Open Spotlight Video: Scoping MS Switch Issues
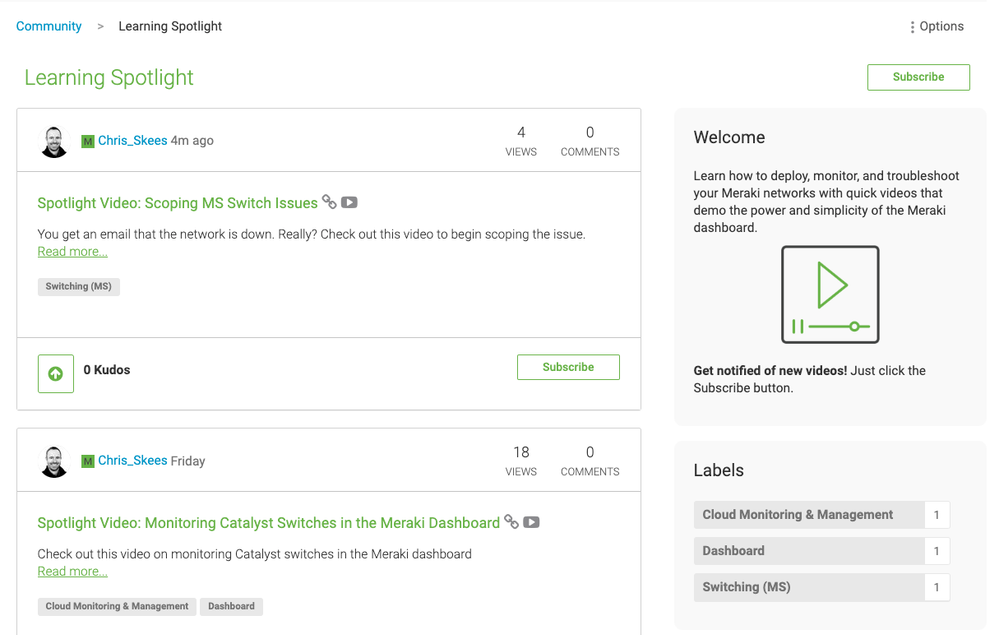This screenshot has height=635, width=999. 177,203
